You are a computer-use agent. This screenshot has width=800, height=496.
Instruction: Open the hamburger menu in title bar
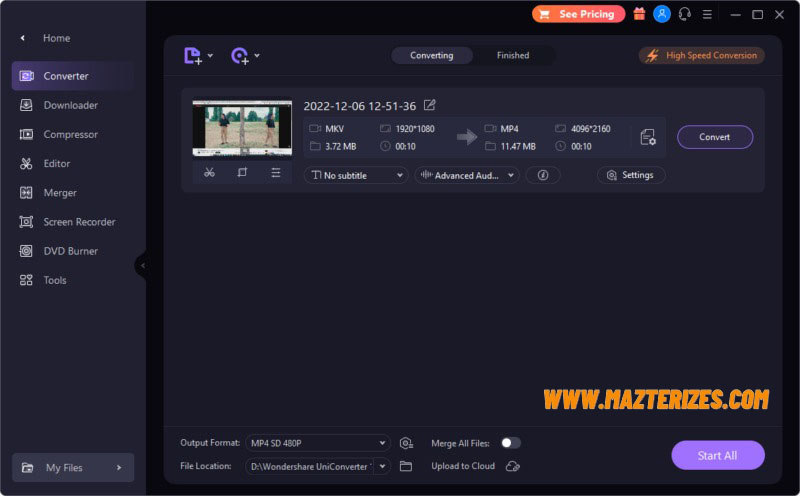(707, 15)
